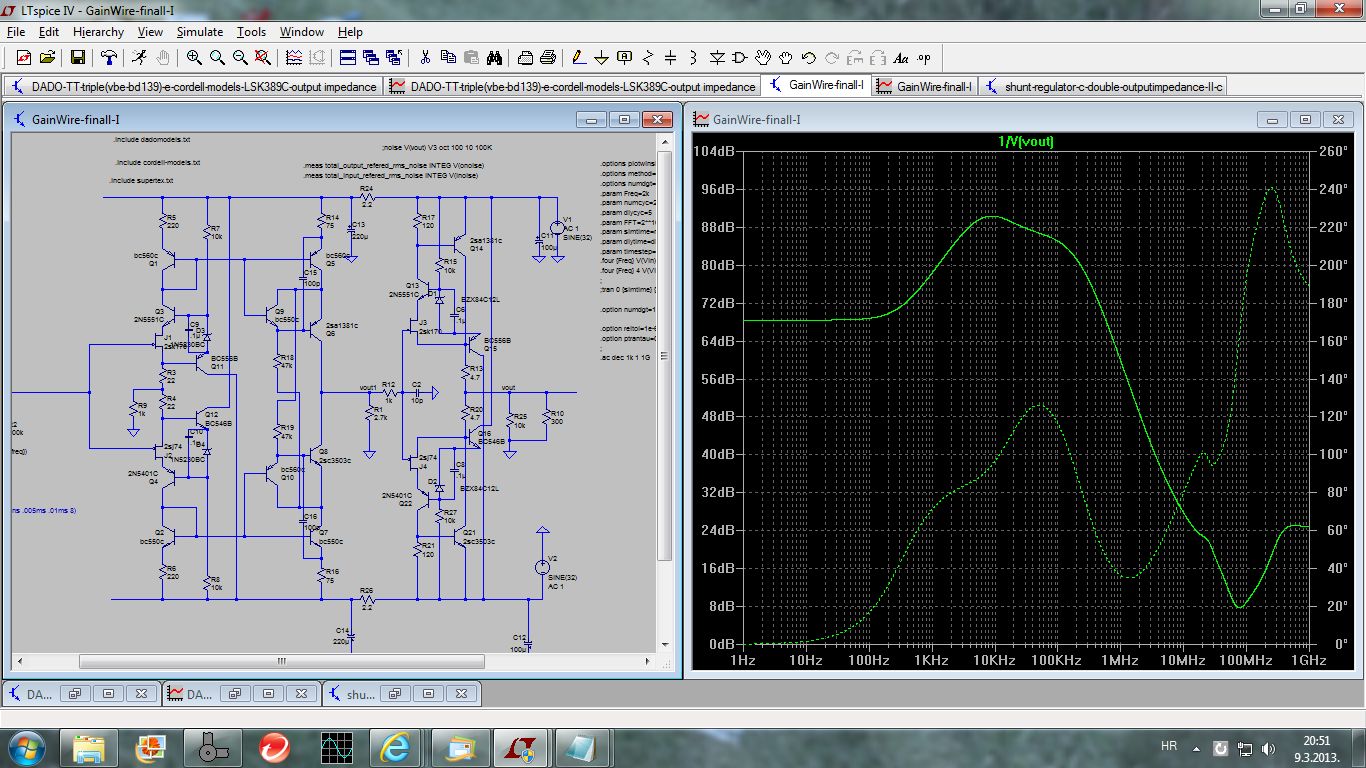Viewport: 1366px width, 768px height.
Task: Click R24 resistor label in schematic
Action: pyautogui.click(x=366, y=188)
